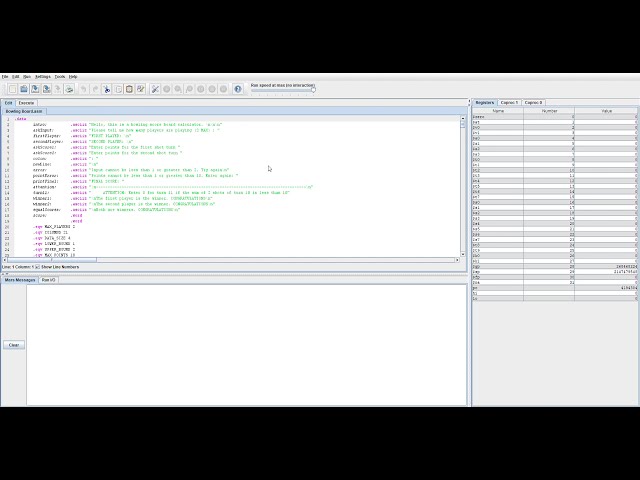
Task: Select the Mars Messages tab
Action: (x=20, y=280)
